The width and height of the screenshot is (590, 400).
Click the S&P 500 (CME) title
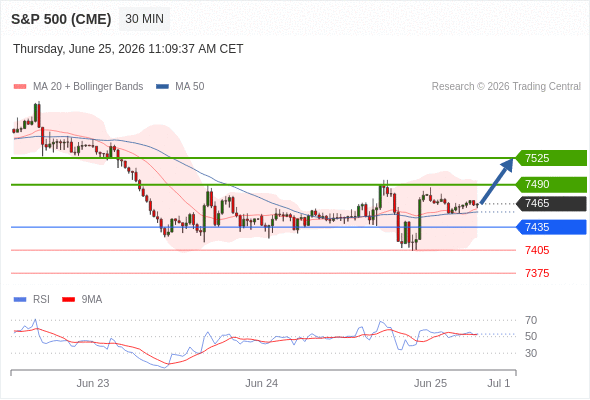point(61,19)
